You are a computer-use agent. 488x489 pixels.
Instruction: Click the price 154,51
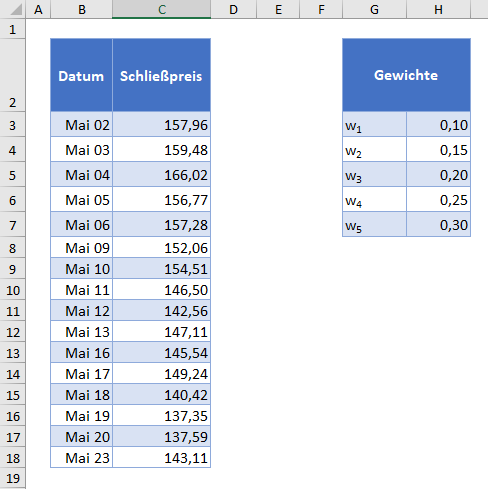162,268
